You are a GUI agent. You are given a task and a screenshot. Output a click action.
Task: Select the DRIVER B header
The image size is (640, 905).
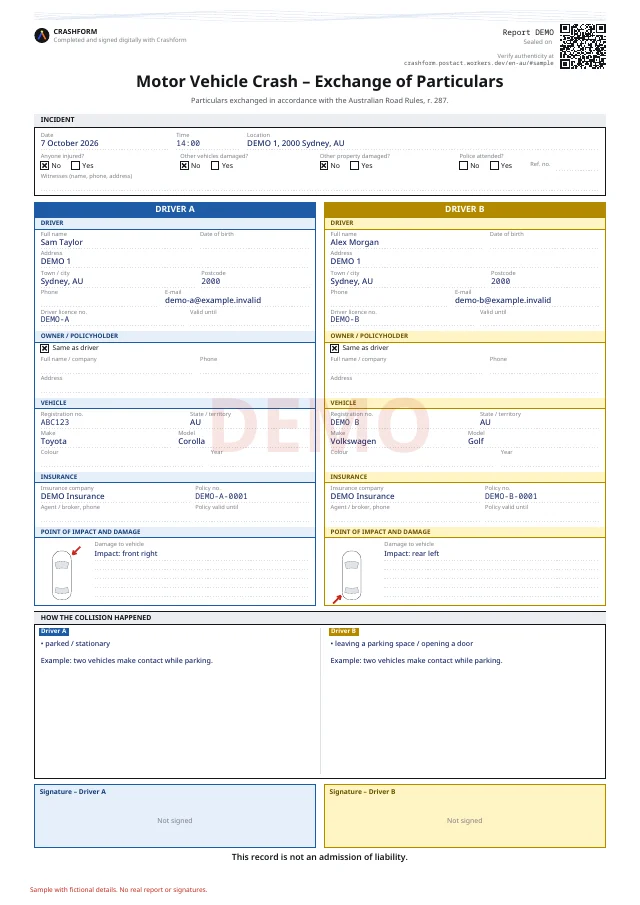[465, 209]
